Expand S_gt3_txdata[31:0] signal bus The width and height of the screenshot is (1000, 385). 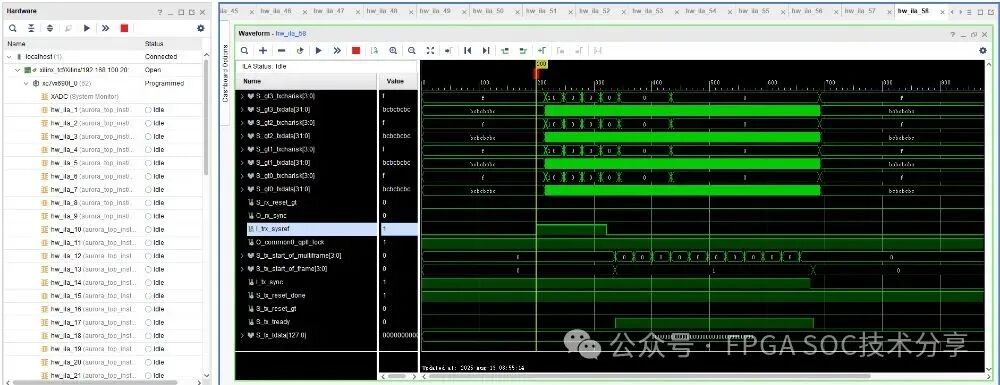[242, 110]
